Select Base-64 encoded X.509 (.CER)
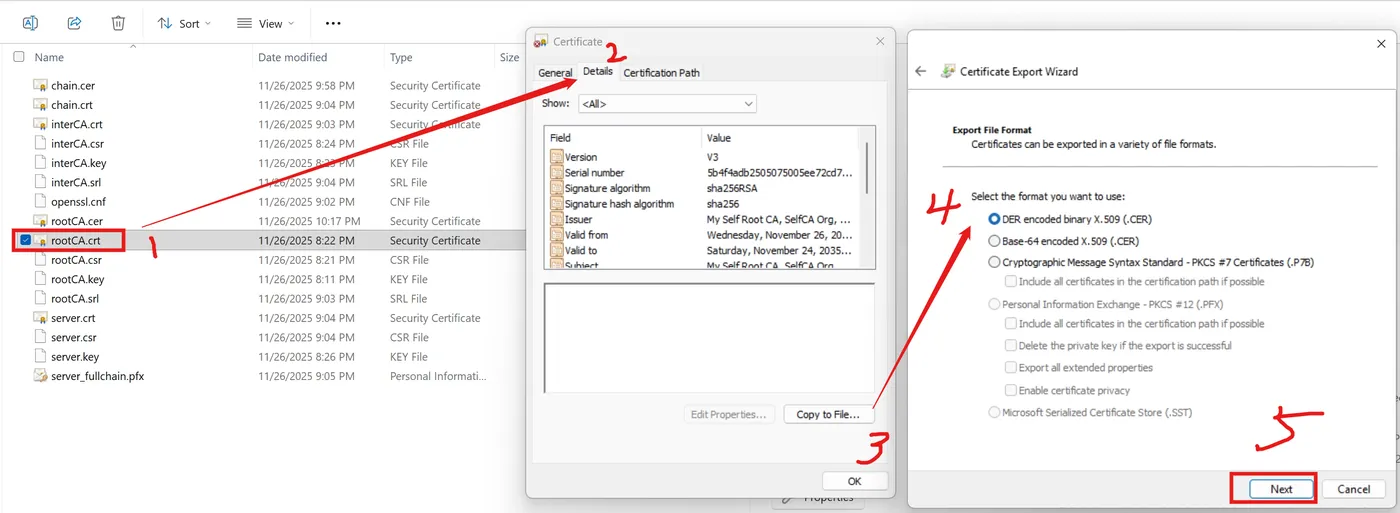The image size is (1400, 513). pyautogui.click(x=994, y=241)
